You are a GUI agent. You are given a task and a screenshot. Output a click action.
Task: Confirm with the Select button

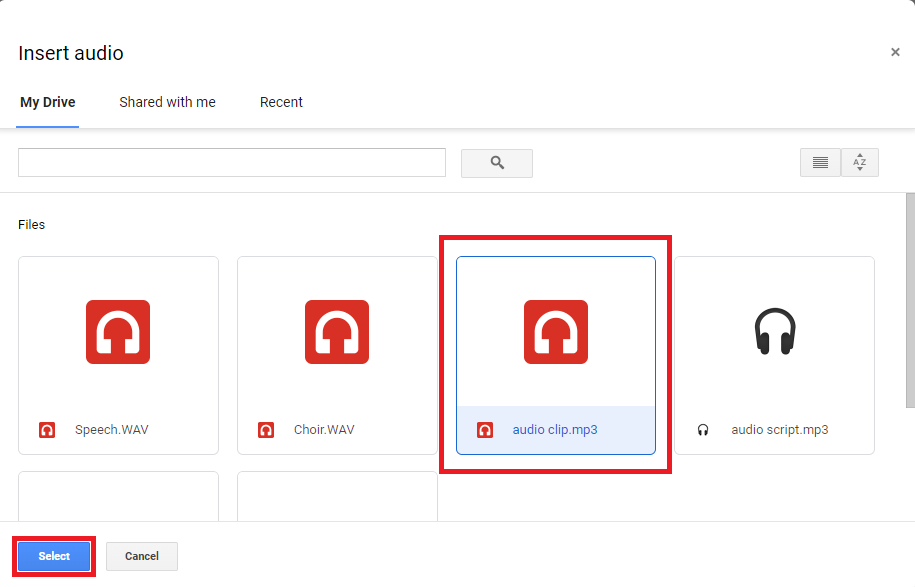tap(54, 556)
